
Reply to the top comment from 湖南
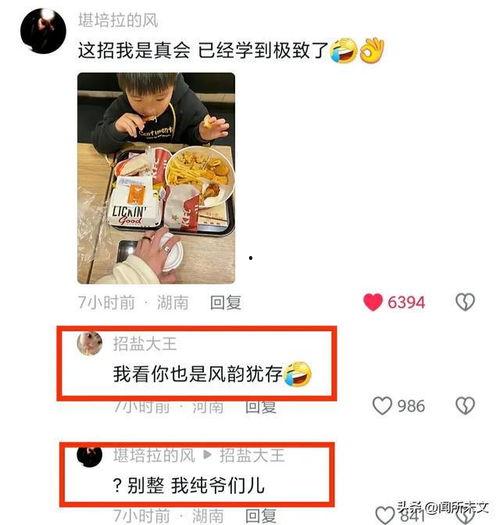[x=225, y=302]
